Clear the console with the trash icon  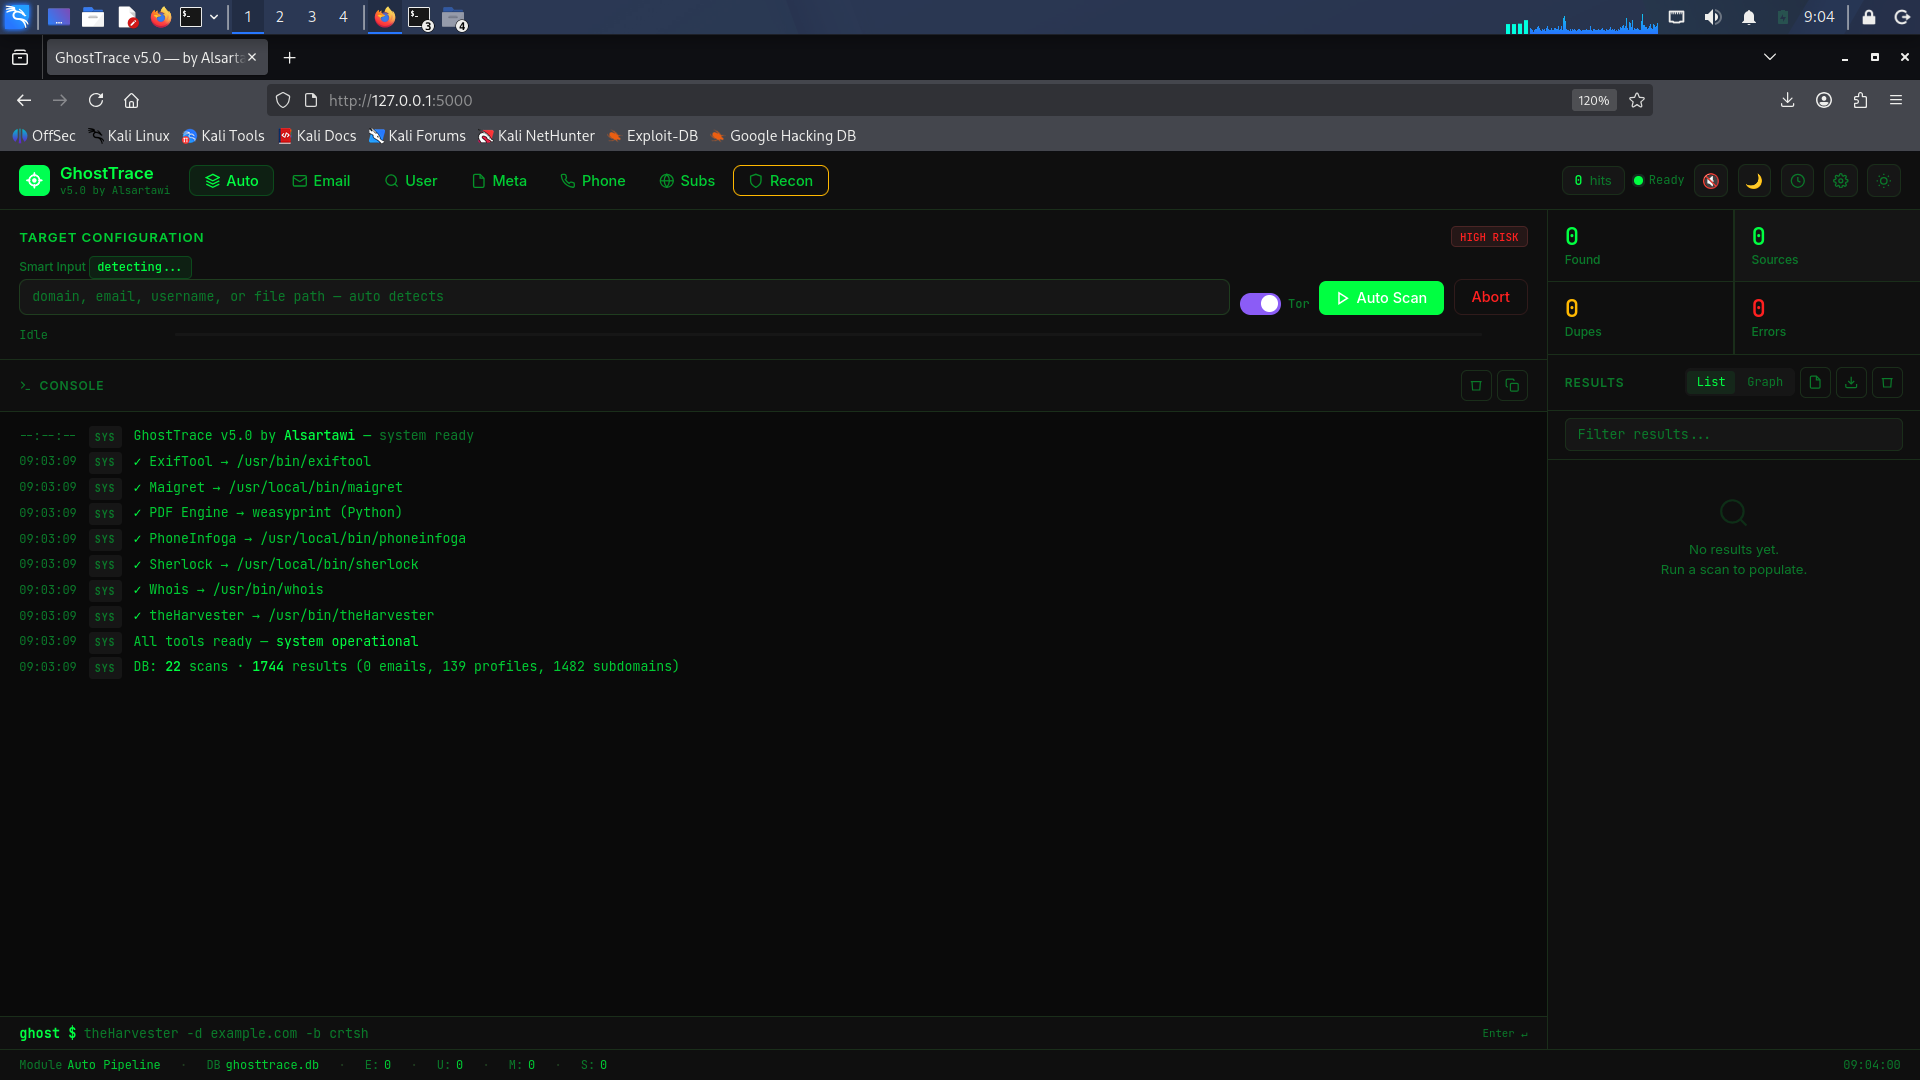coord(1476,385)
